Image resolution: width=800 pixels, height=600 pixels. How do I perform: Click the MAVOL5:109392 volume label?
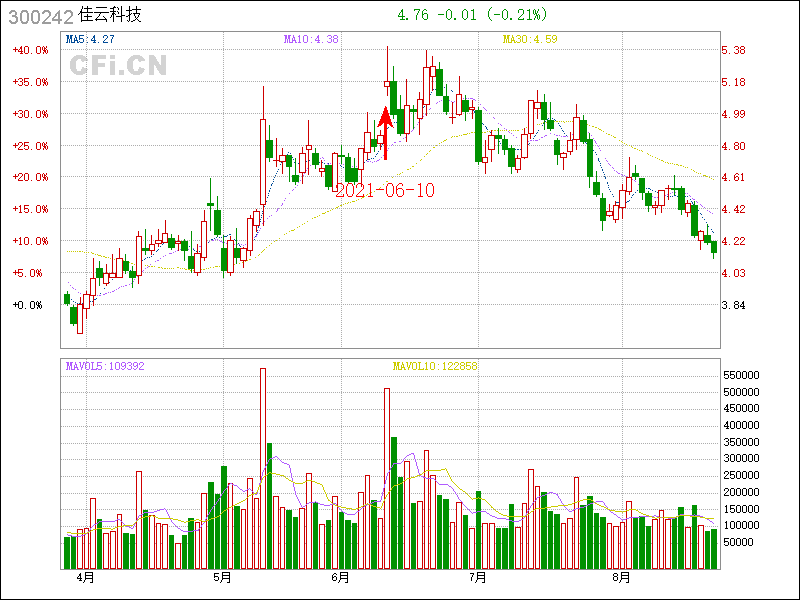click(105, 366)
